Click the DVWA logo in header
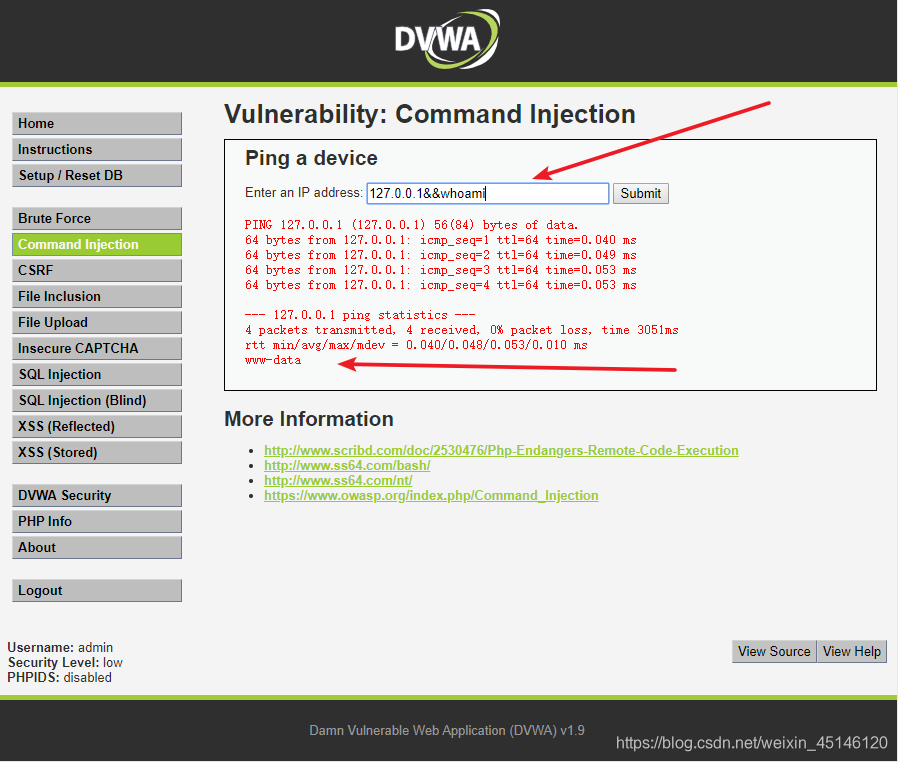Viewport: 898px width, 762px height. point(447,39)
